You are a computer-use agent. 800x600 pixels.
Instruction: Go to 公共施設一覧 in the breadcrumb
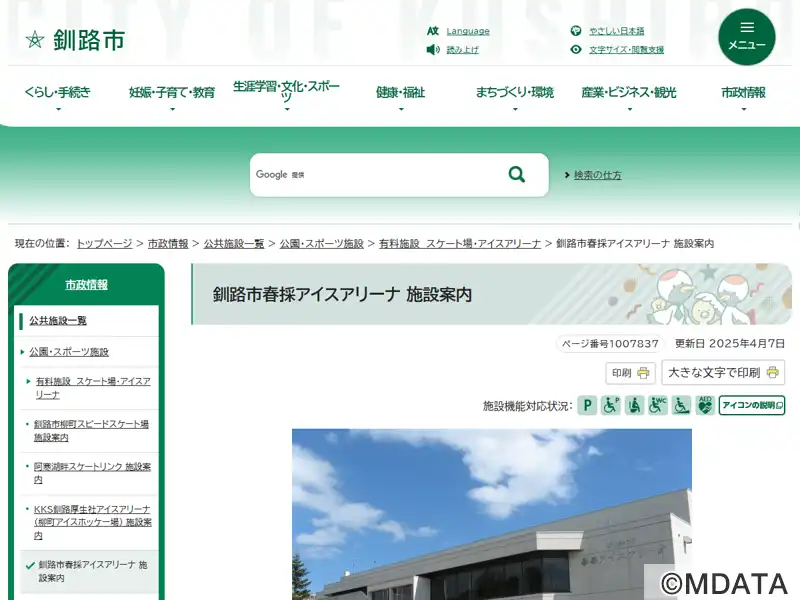tap(234, 243)
